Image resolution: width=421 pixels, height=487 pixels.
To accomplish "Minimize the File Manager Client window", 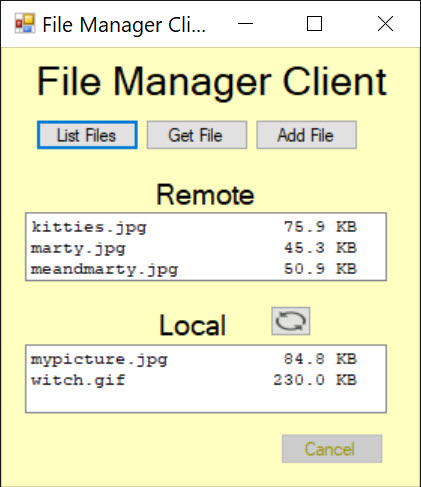I will [x=245, y=24].
